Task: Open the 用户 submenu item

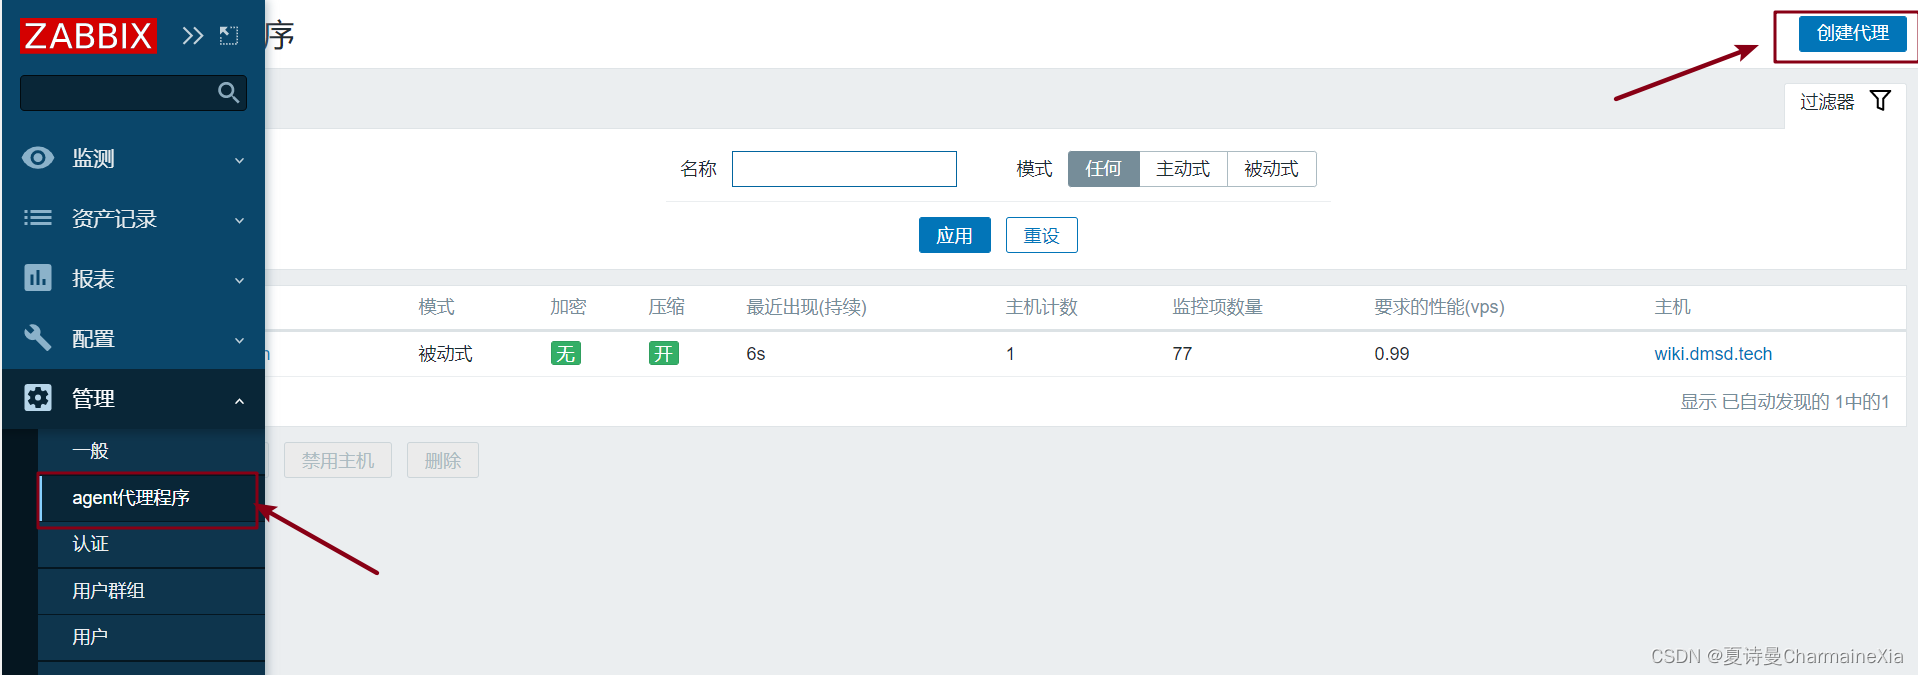Action: pyautogui.click(x=151, y=637)
